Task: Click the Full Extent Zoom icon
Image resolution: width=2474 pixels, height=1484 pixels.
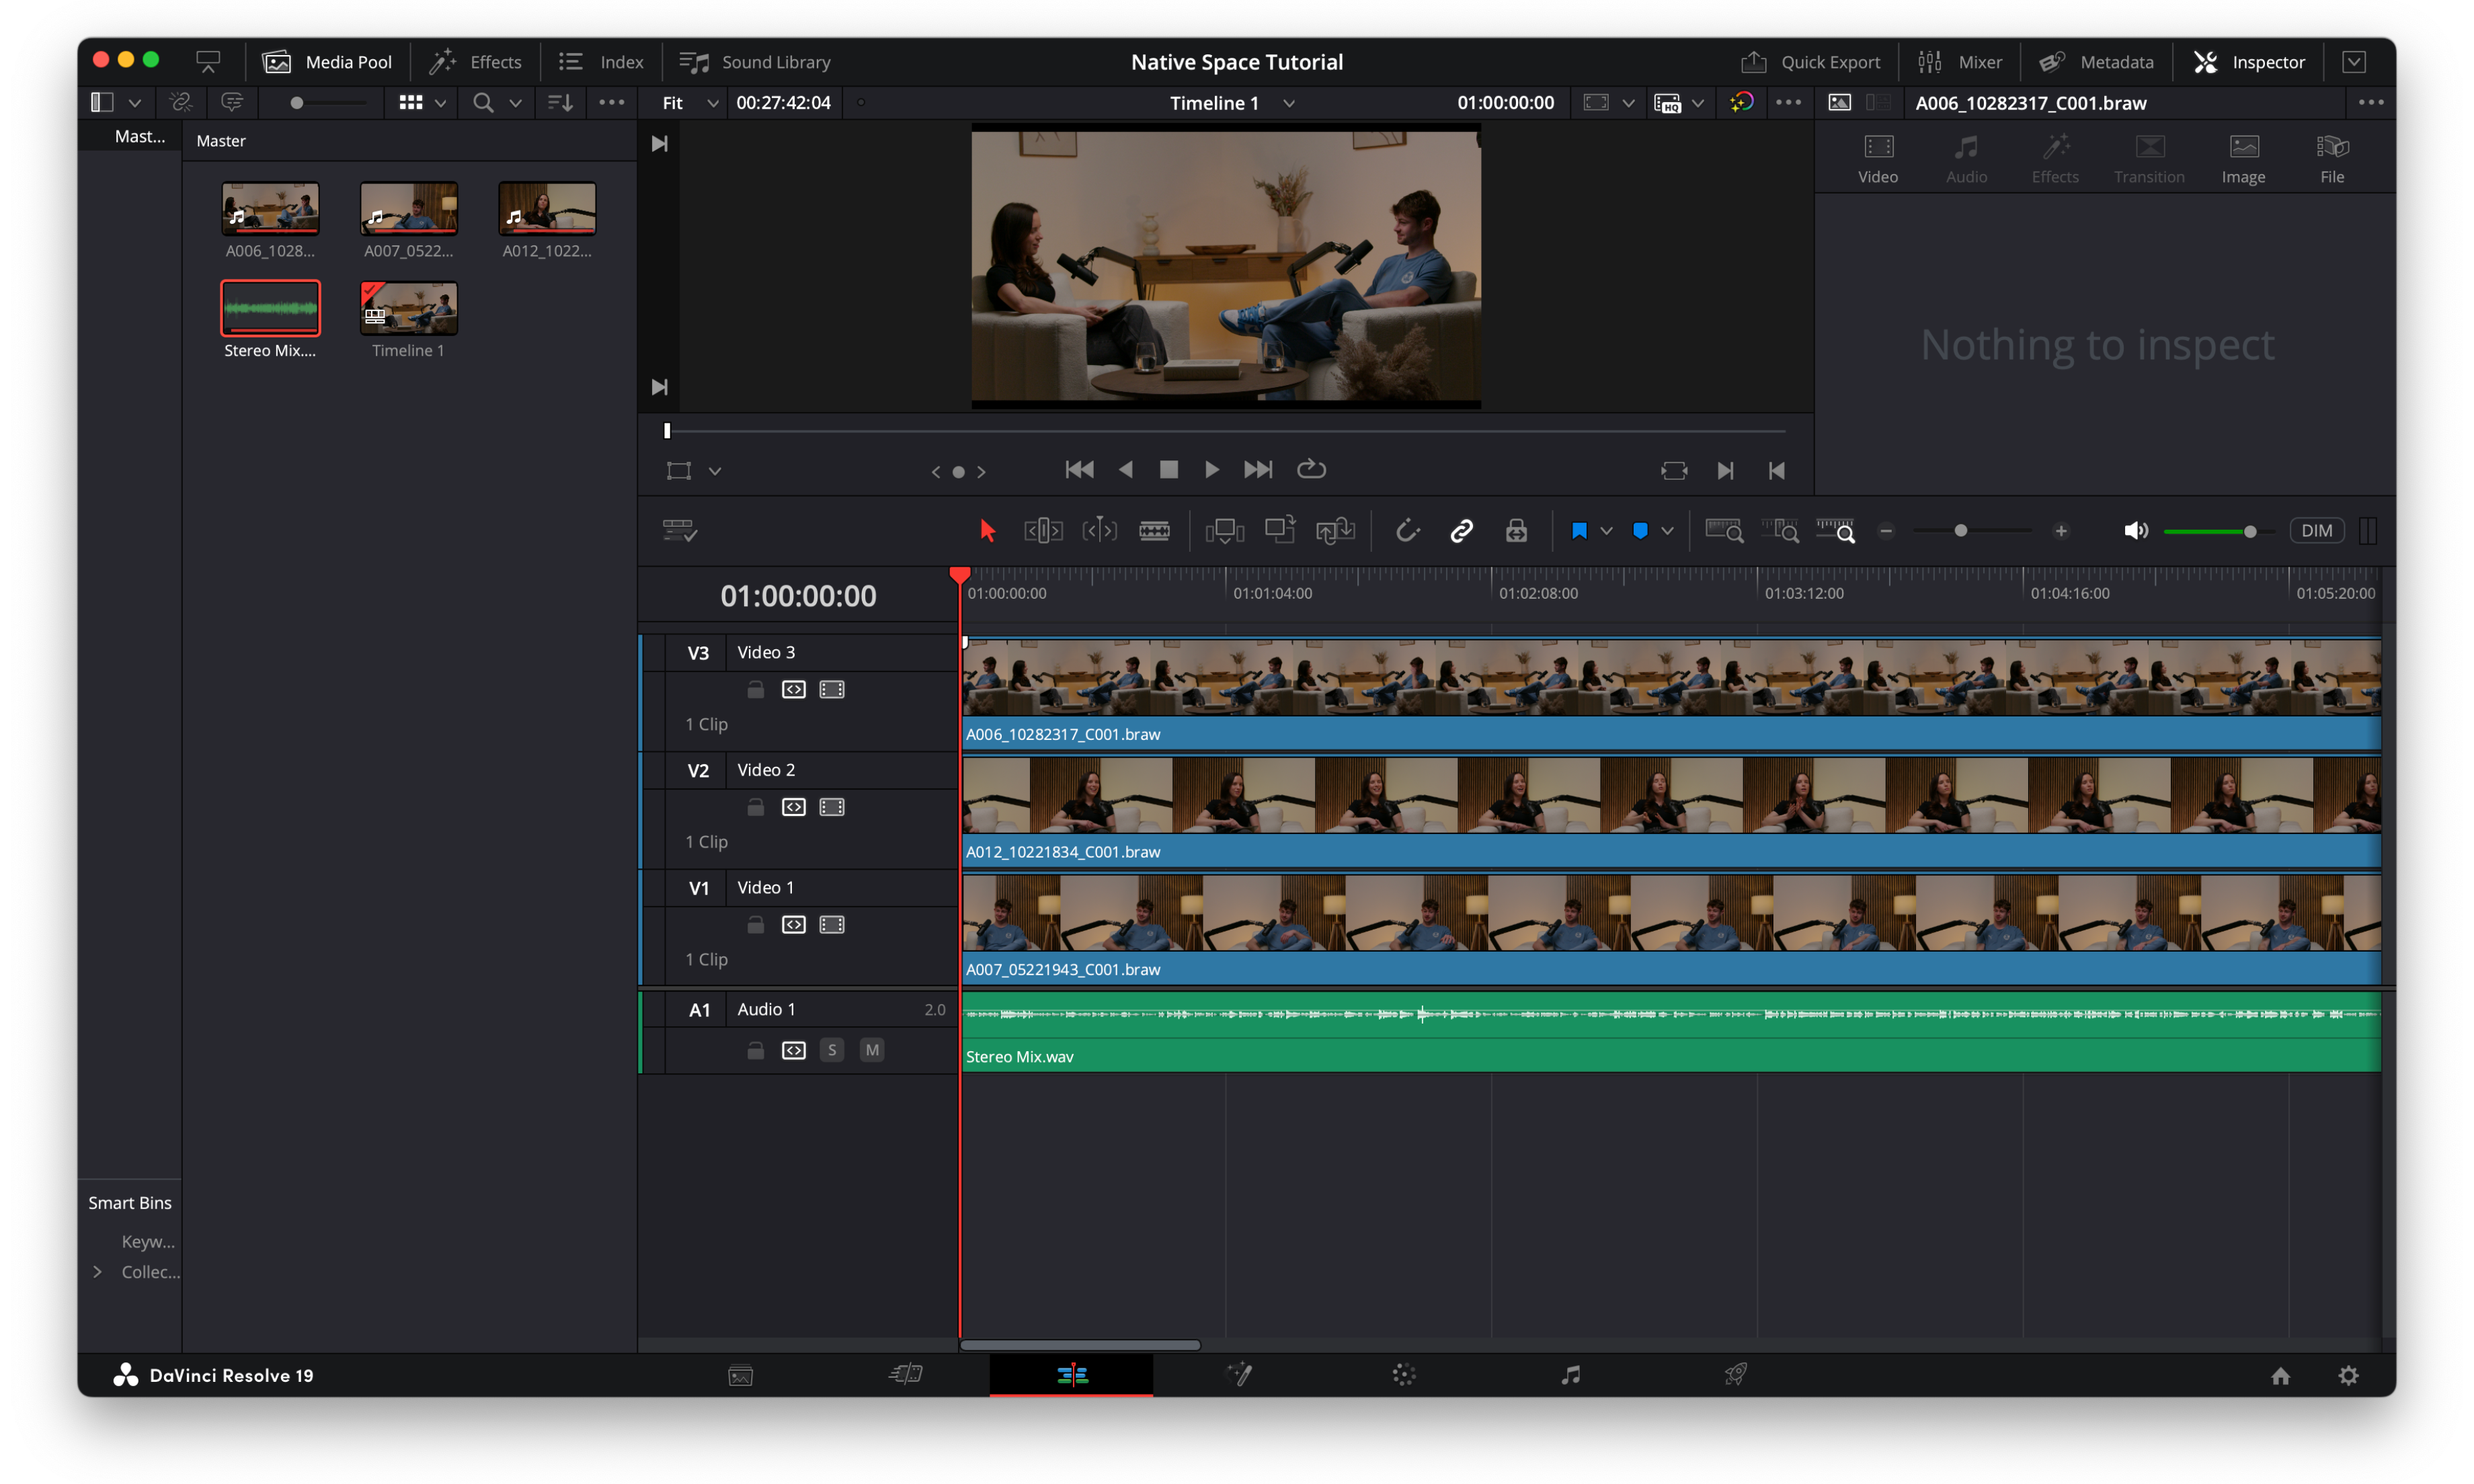Action: point(1724,530)
